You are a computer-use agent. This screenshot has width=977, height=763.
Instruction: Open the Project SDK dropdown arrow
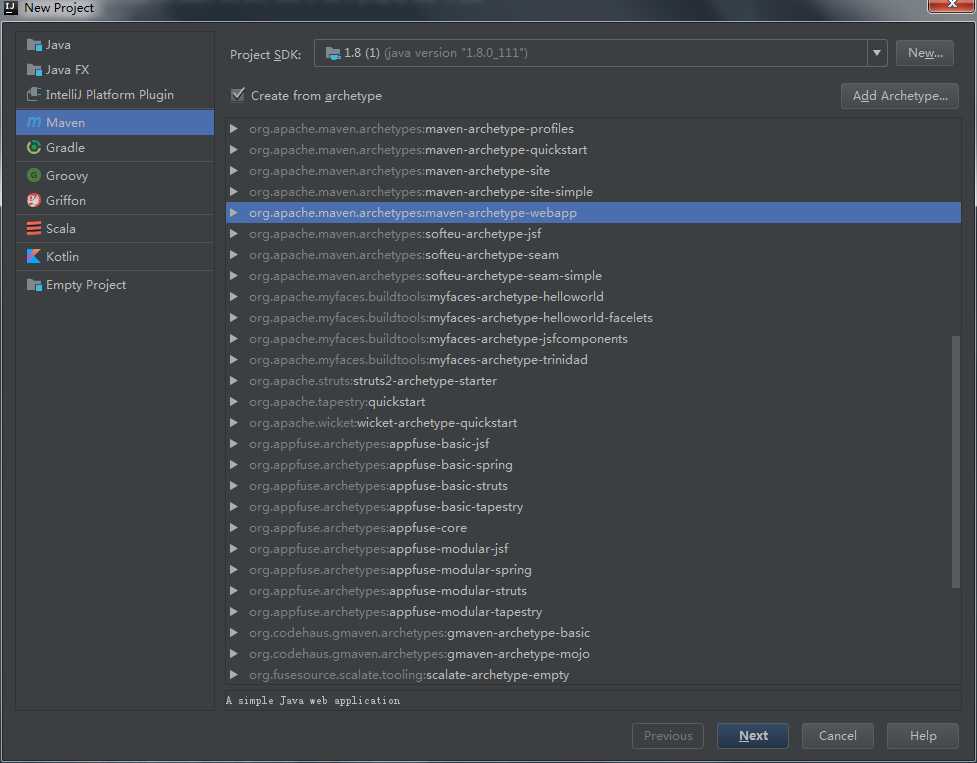tap(876, 53)
